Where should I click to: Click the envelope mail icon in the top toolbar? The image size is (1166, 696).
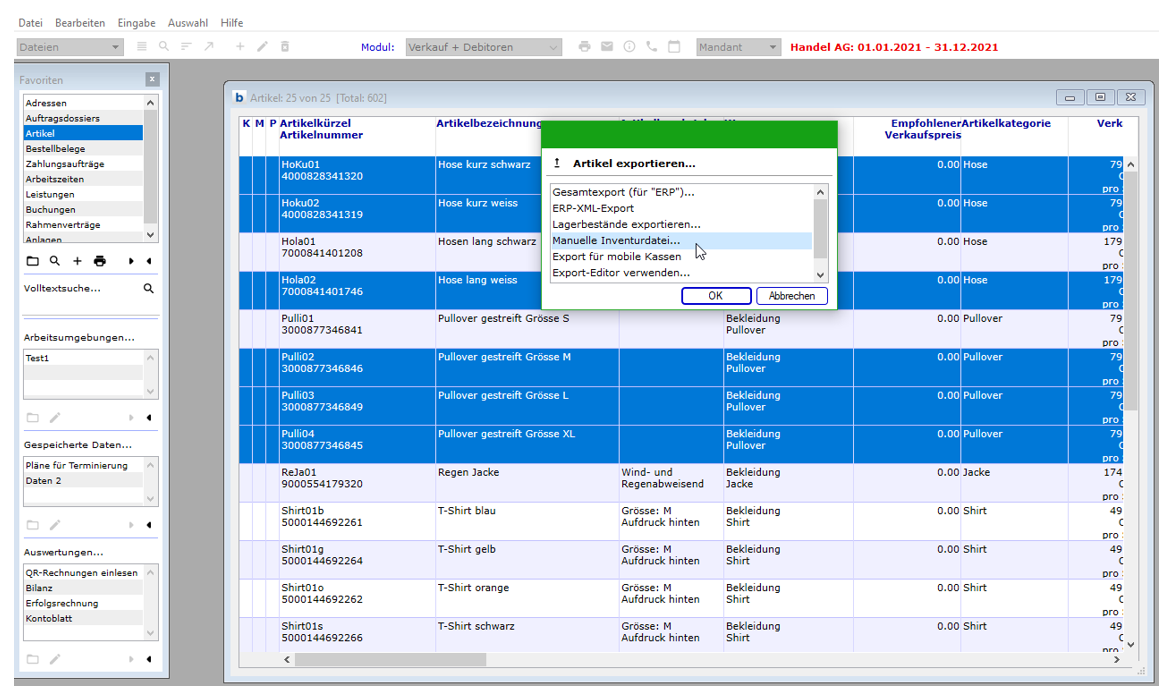607,47
